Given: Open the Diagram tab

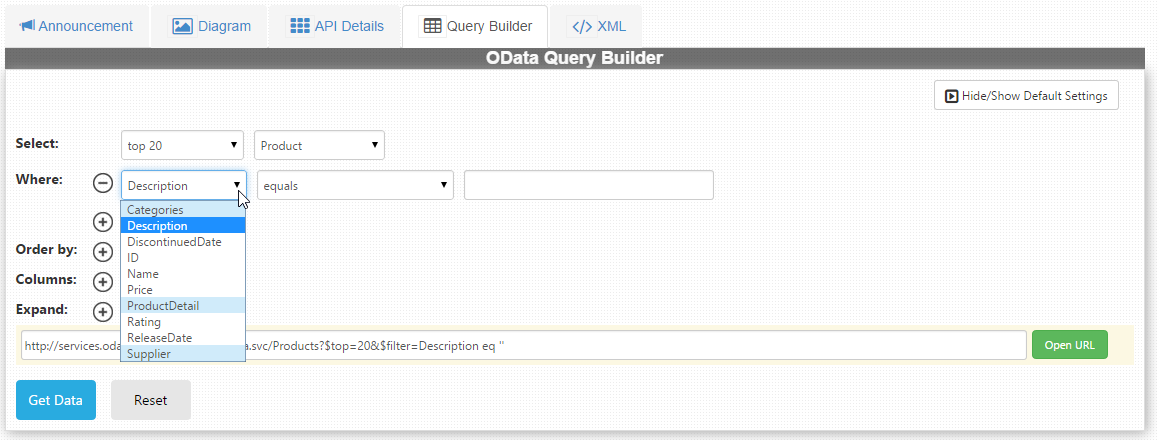Looking at the screenshot, I should 211,26.
